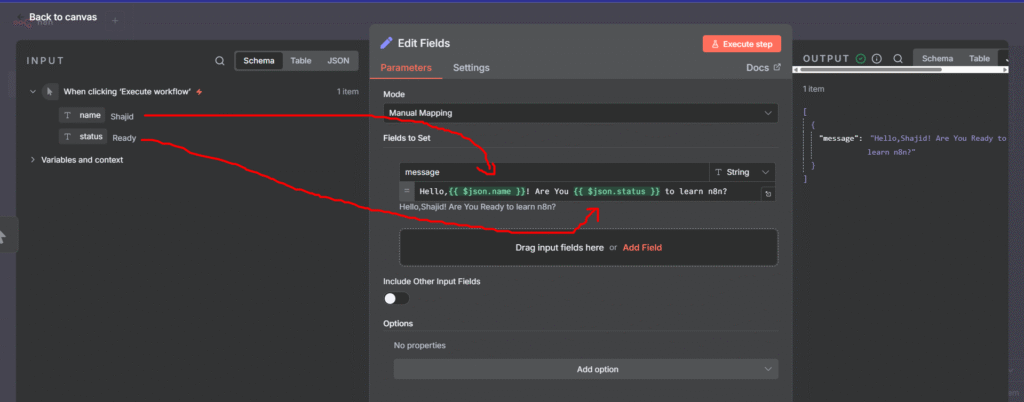Switch INPUT view to JSON
This screenshot has width=1024, height=402.
coord(338,61)
